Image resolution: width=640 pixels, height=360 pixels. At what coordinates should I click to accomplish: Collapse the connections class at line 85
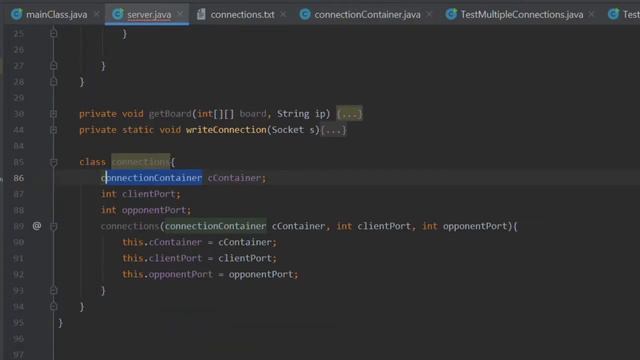coord(53,162)
